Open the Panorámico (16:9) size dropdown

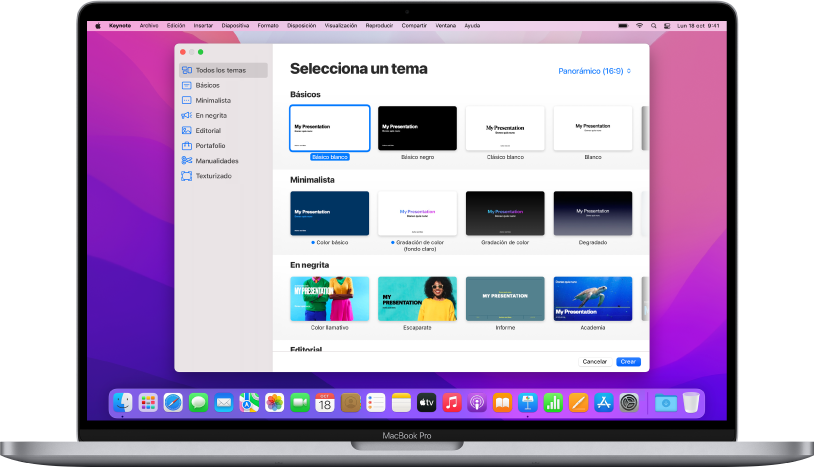594,71
